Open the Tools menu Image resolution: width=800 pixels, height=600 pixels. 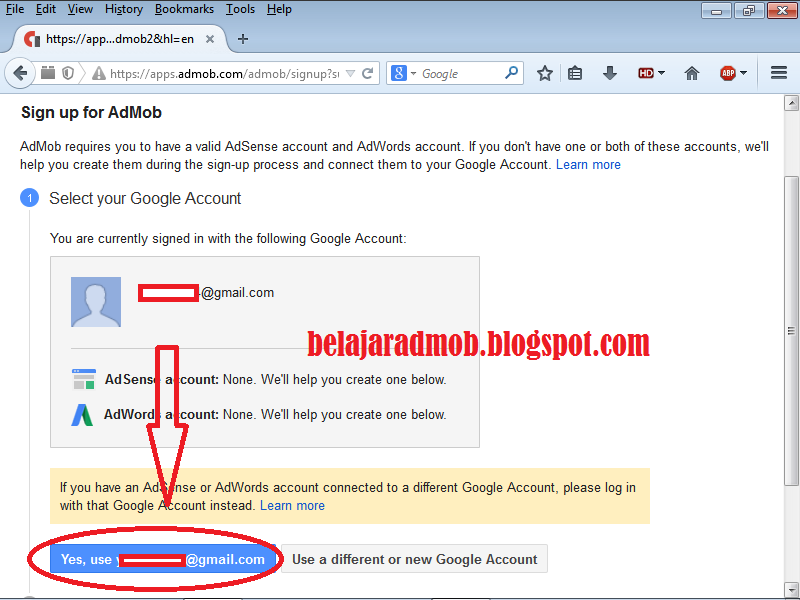click(240, 9)
